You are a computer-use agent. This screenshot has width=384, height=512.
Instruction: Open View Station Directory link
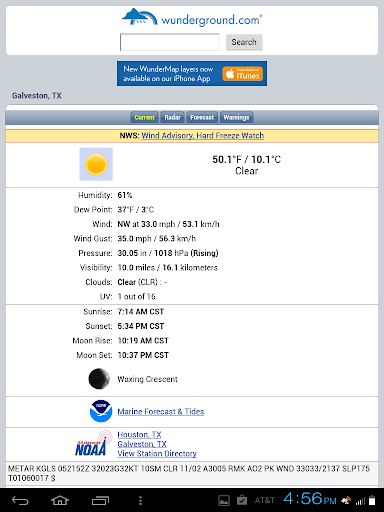pyautogui.click(x=157, y=454)
